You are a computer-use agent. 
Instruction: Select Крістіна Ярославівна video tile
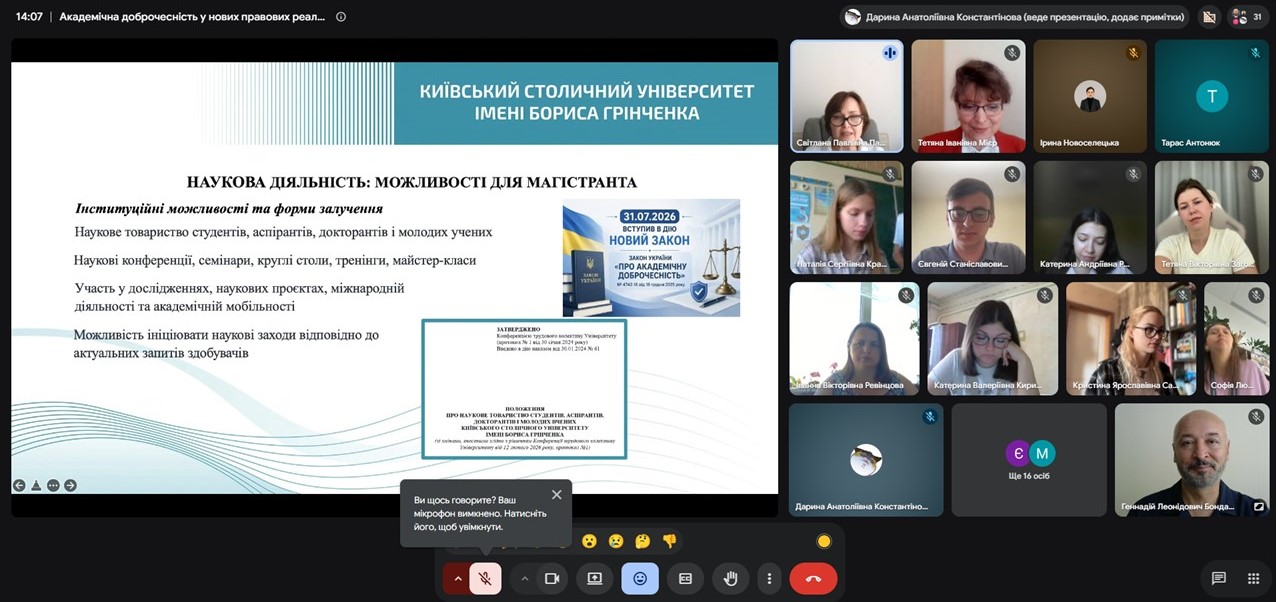tap(1130, 338)
